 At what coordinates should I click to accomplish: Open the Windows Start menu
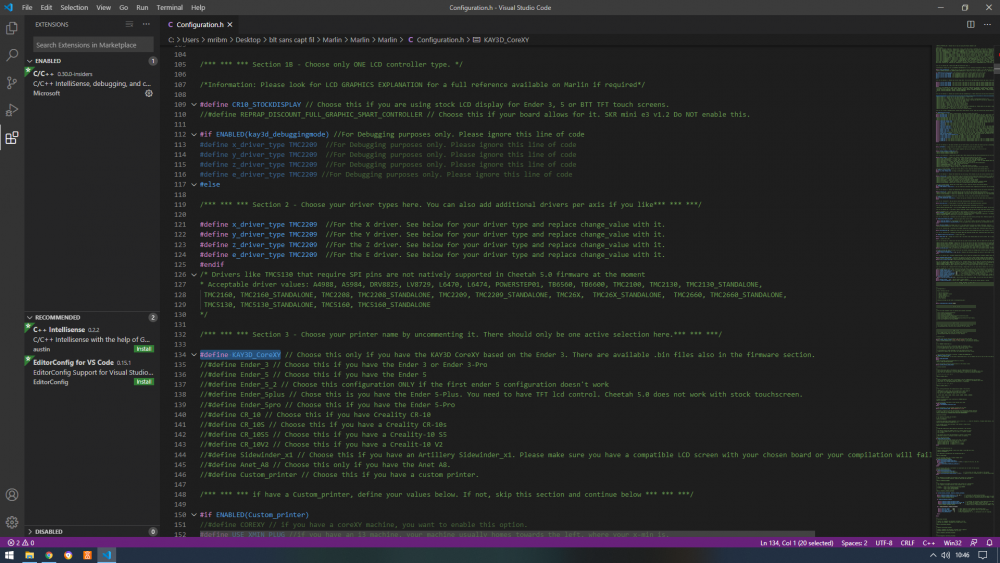9,555
